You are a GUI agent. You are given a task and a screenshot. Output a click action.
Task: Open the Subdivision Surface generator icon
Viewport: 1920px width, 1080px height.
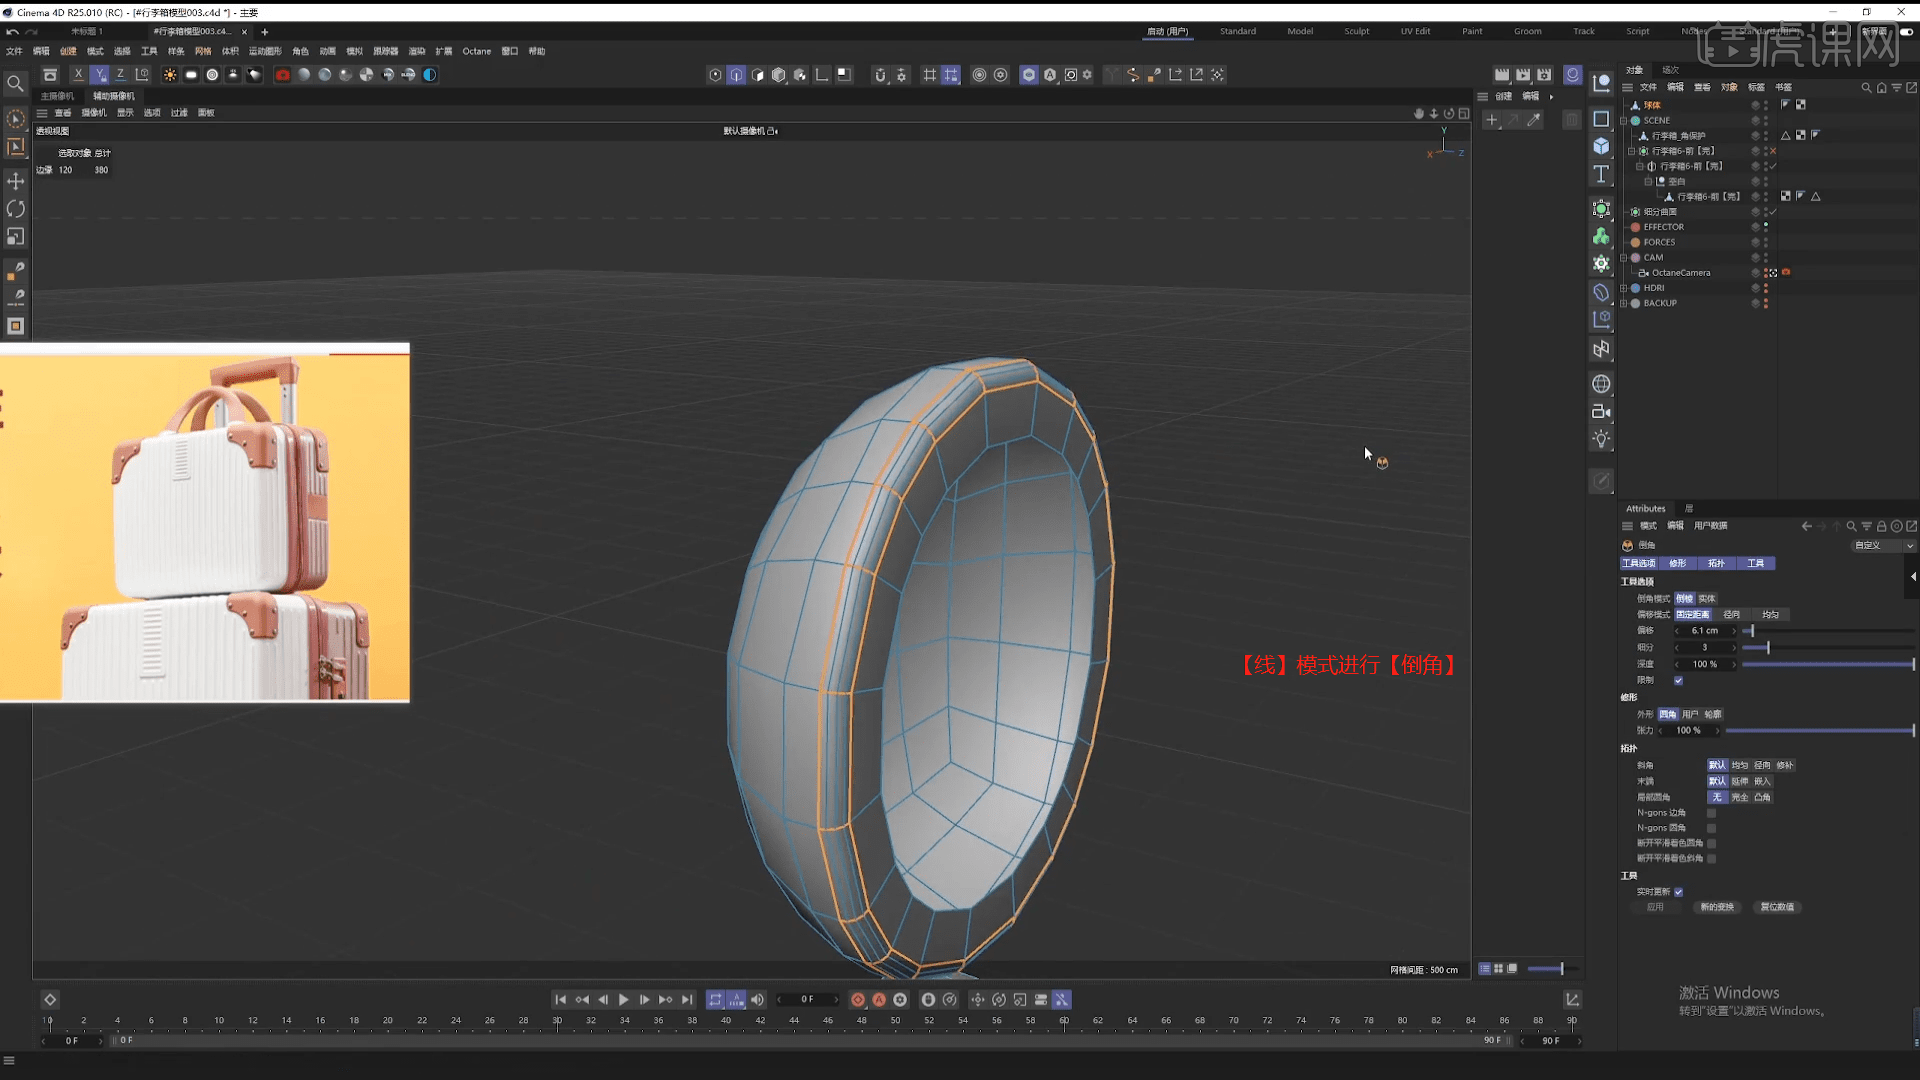click(1601, 209)
